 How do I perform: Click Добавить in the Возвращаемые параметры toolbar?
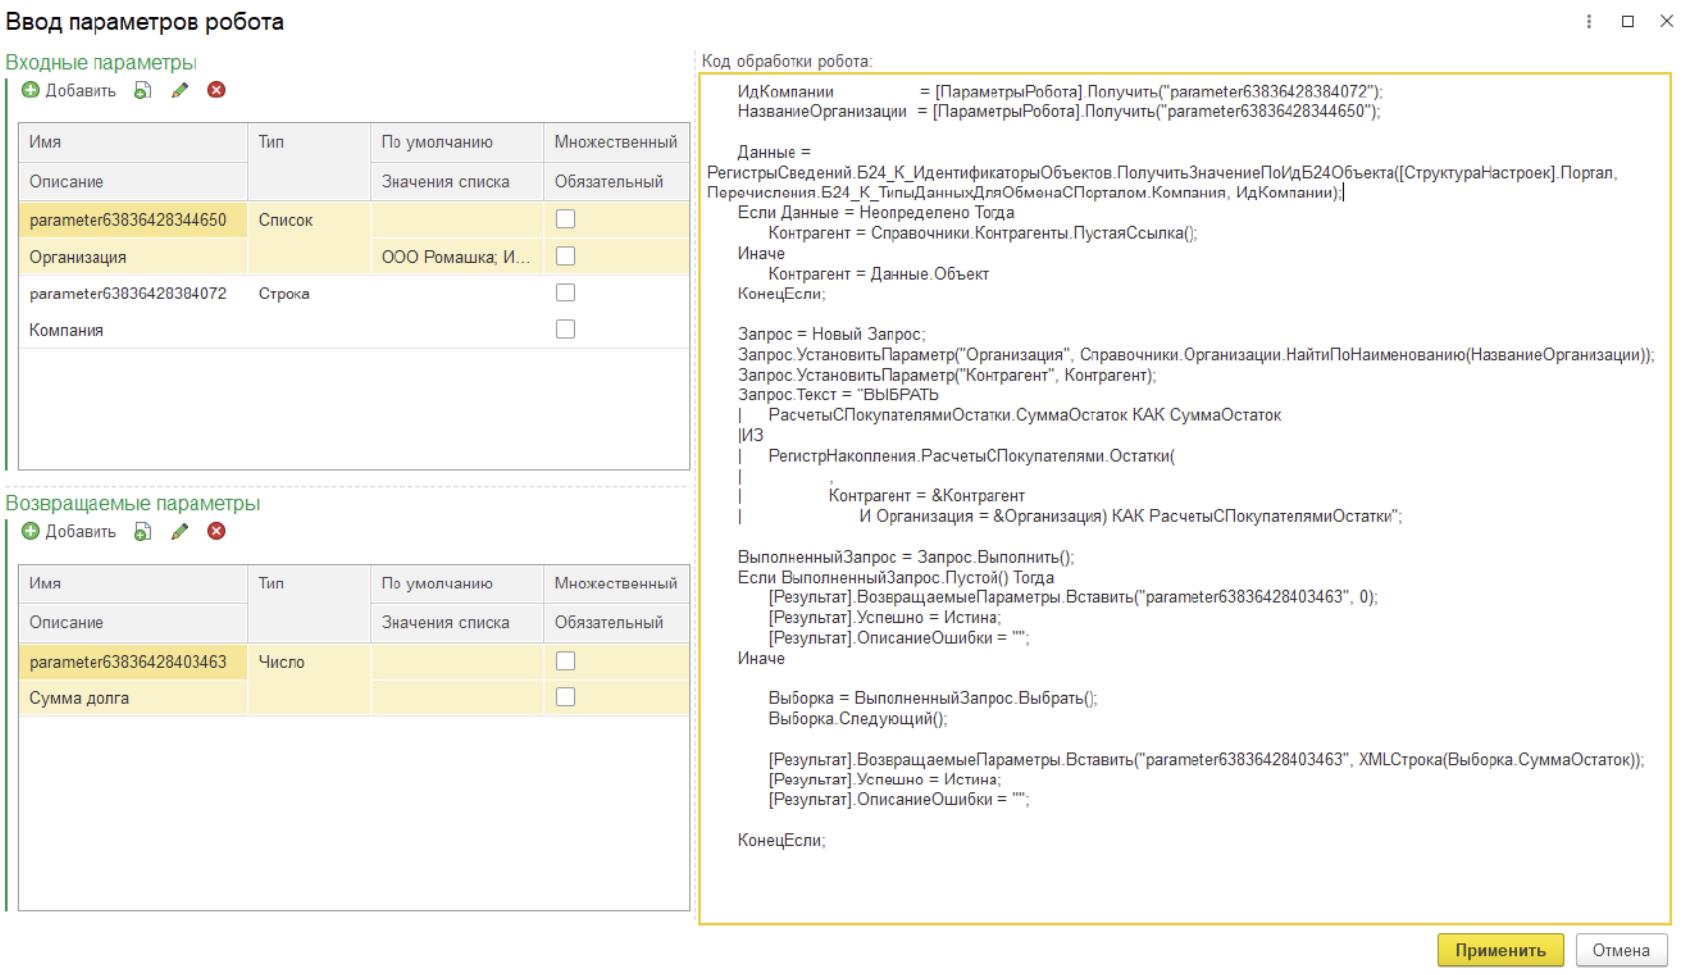[x=69, y=532]
